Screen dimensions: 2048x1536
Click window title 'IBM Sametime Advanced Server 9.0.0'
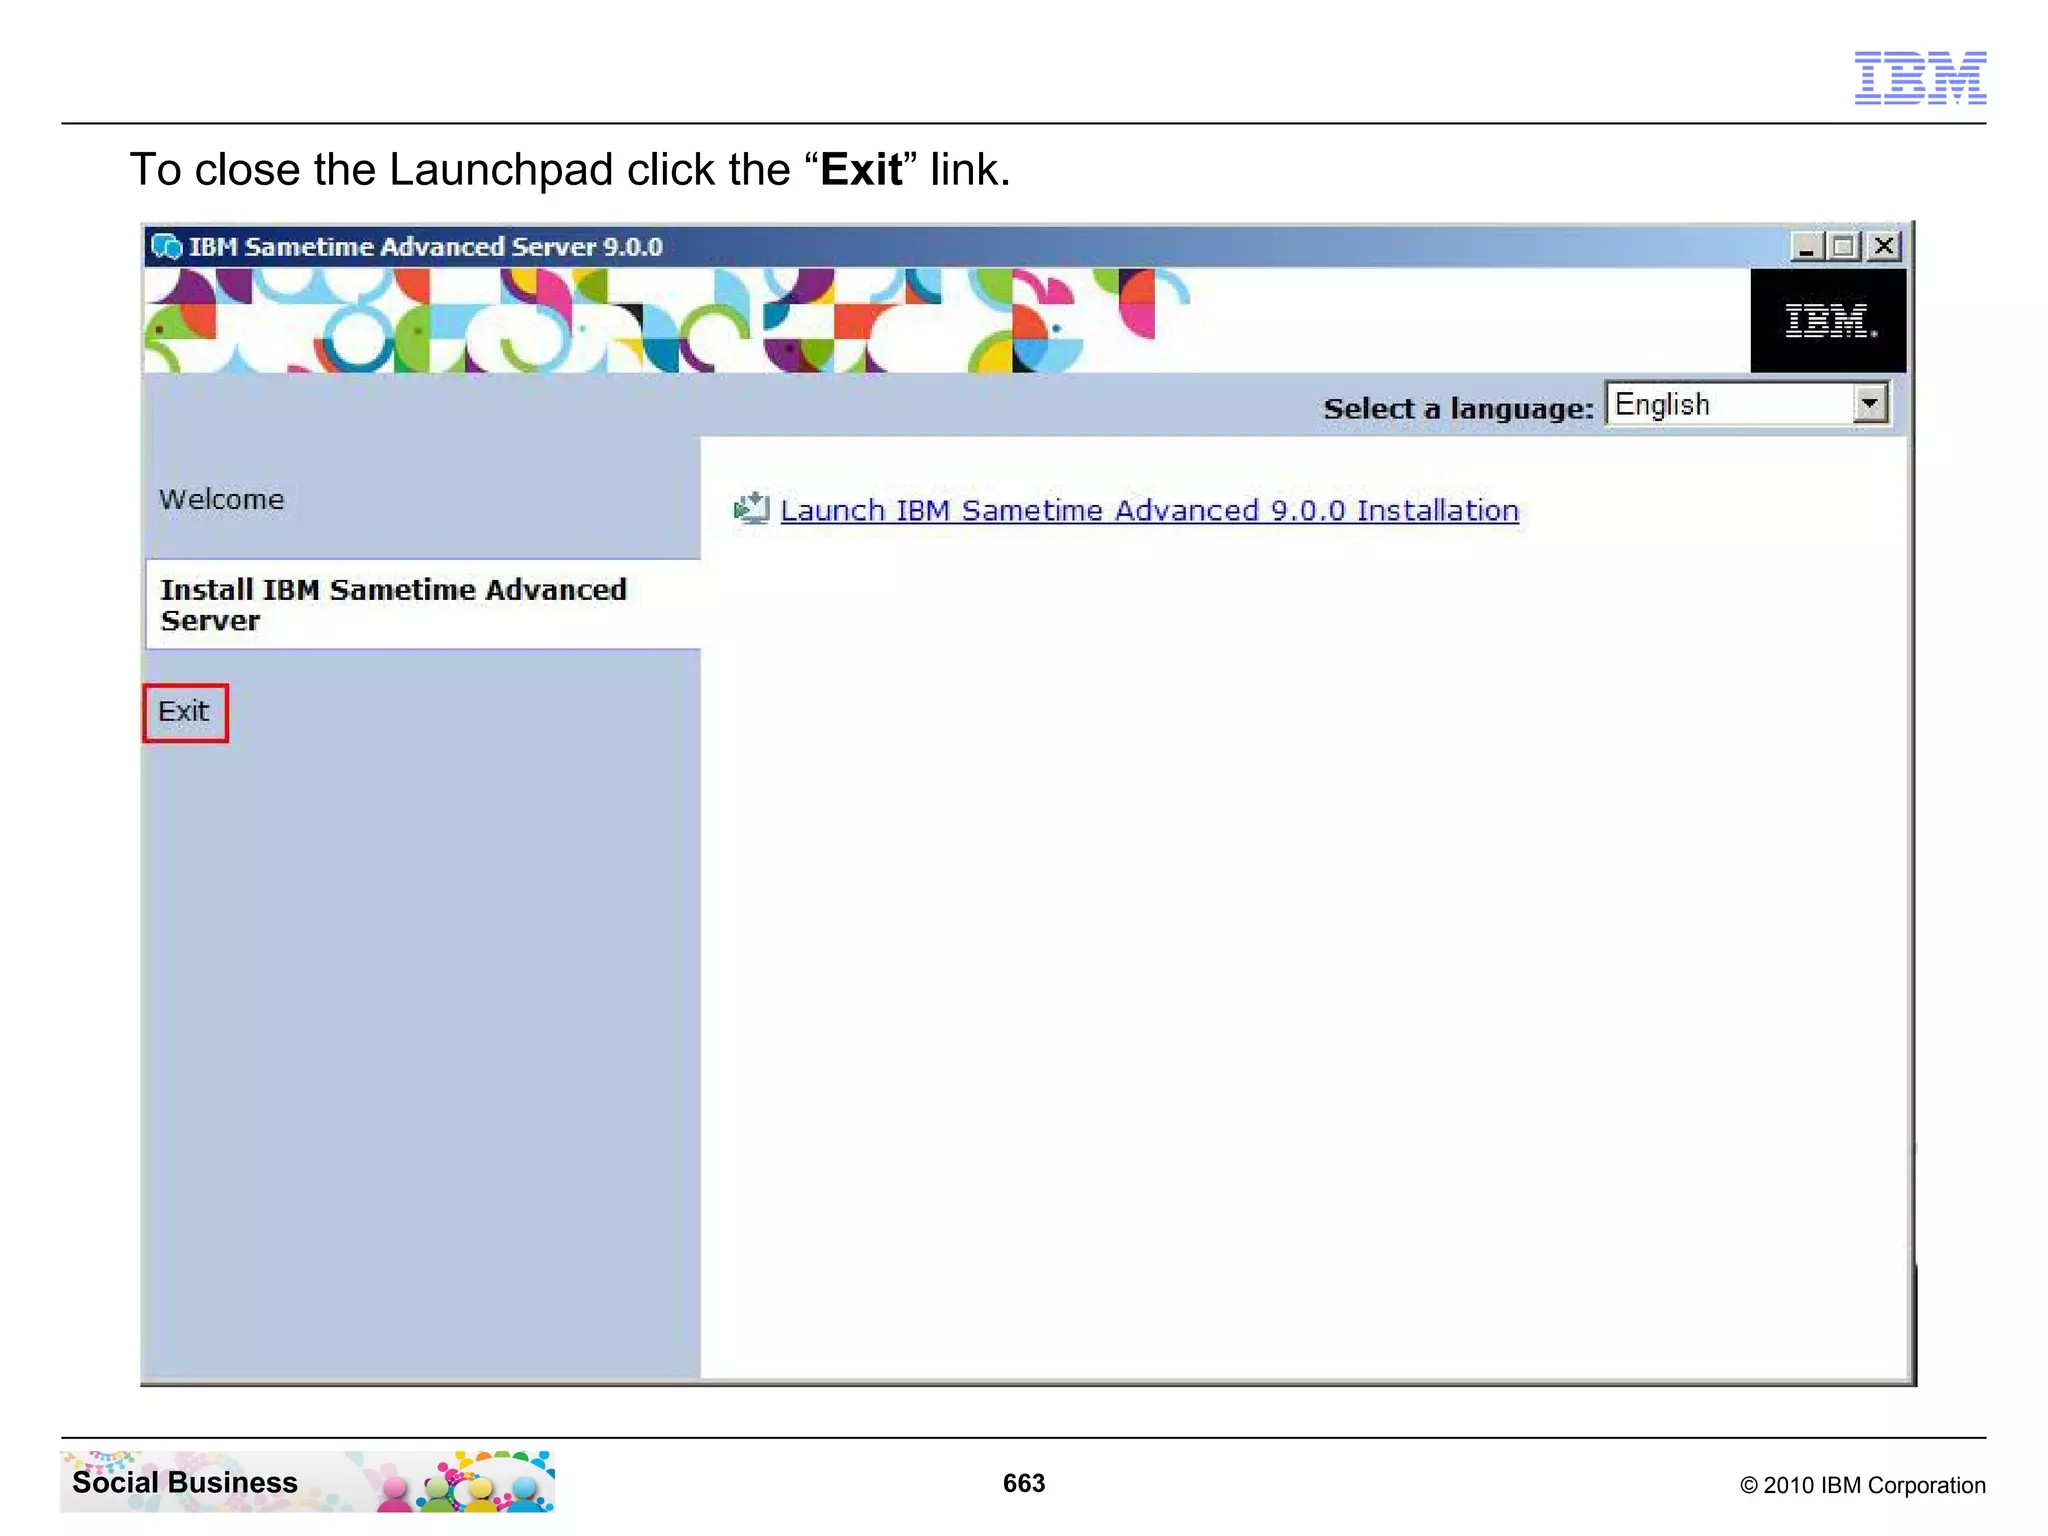[426, 247]
